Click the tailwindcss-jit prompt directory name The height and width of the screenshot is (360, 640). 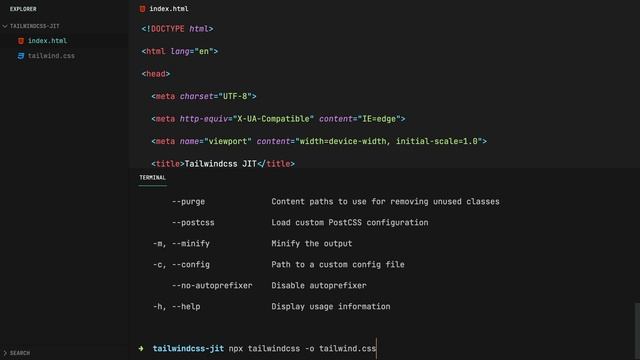[x=188, y=349]
